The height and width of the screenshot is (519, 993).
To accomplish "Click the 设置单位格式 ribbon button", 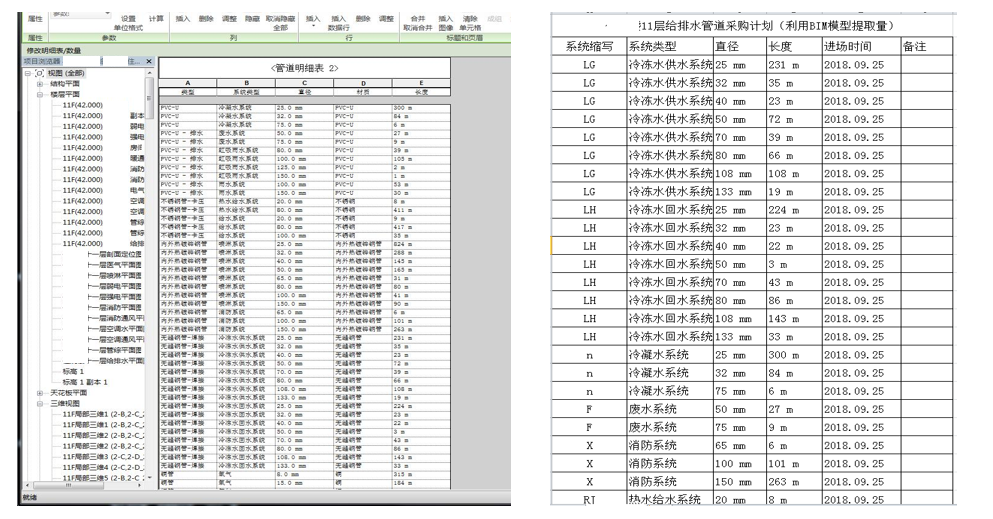I will [129, 23].
